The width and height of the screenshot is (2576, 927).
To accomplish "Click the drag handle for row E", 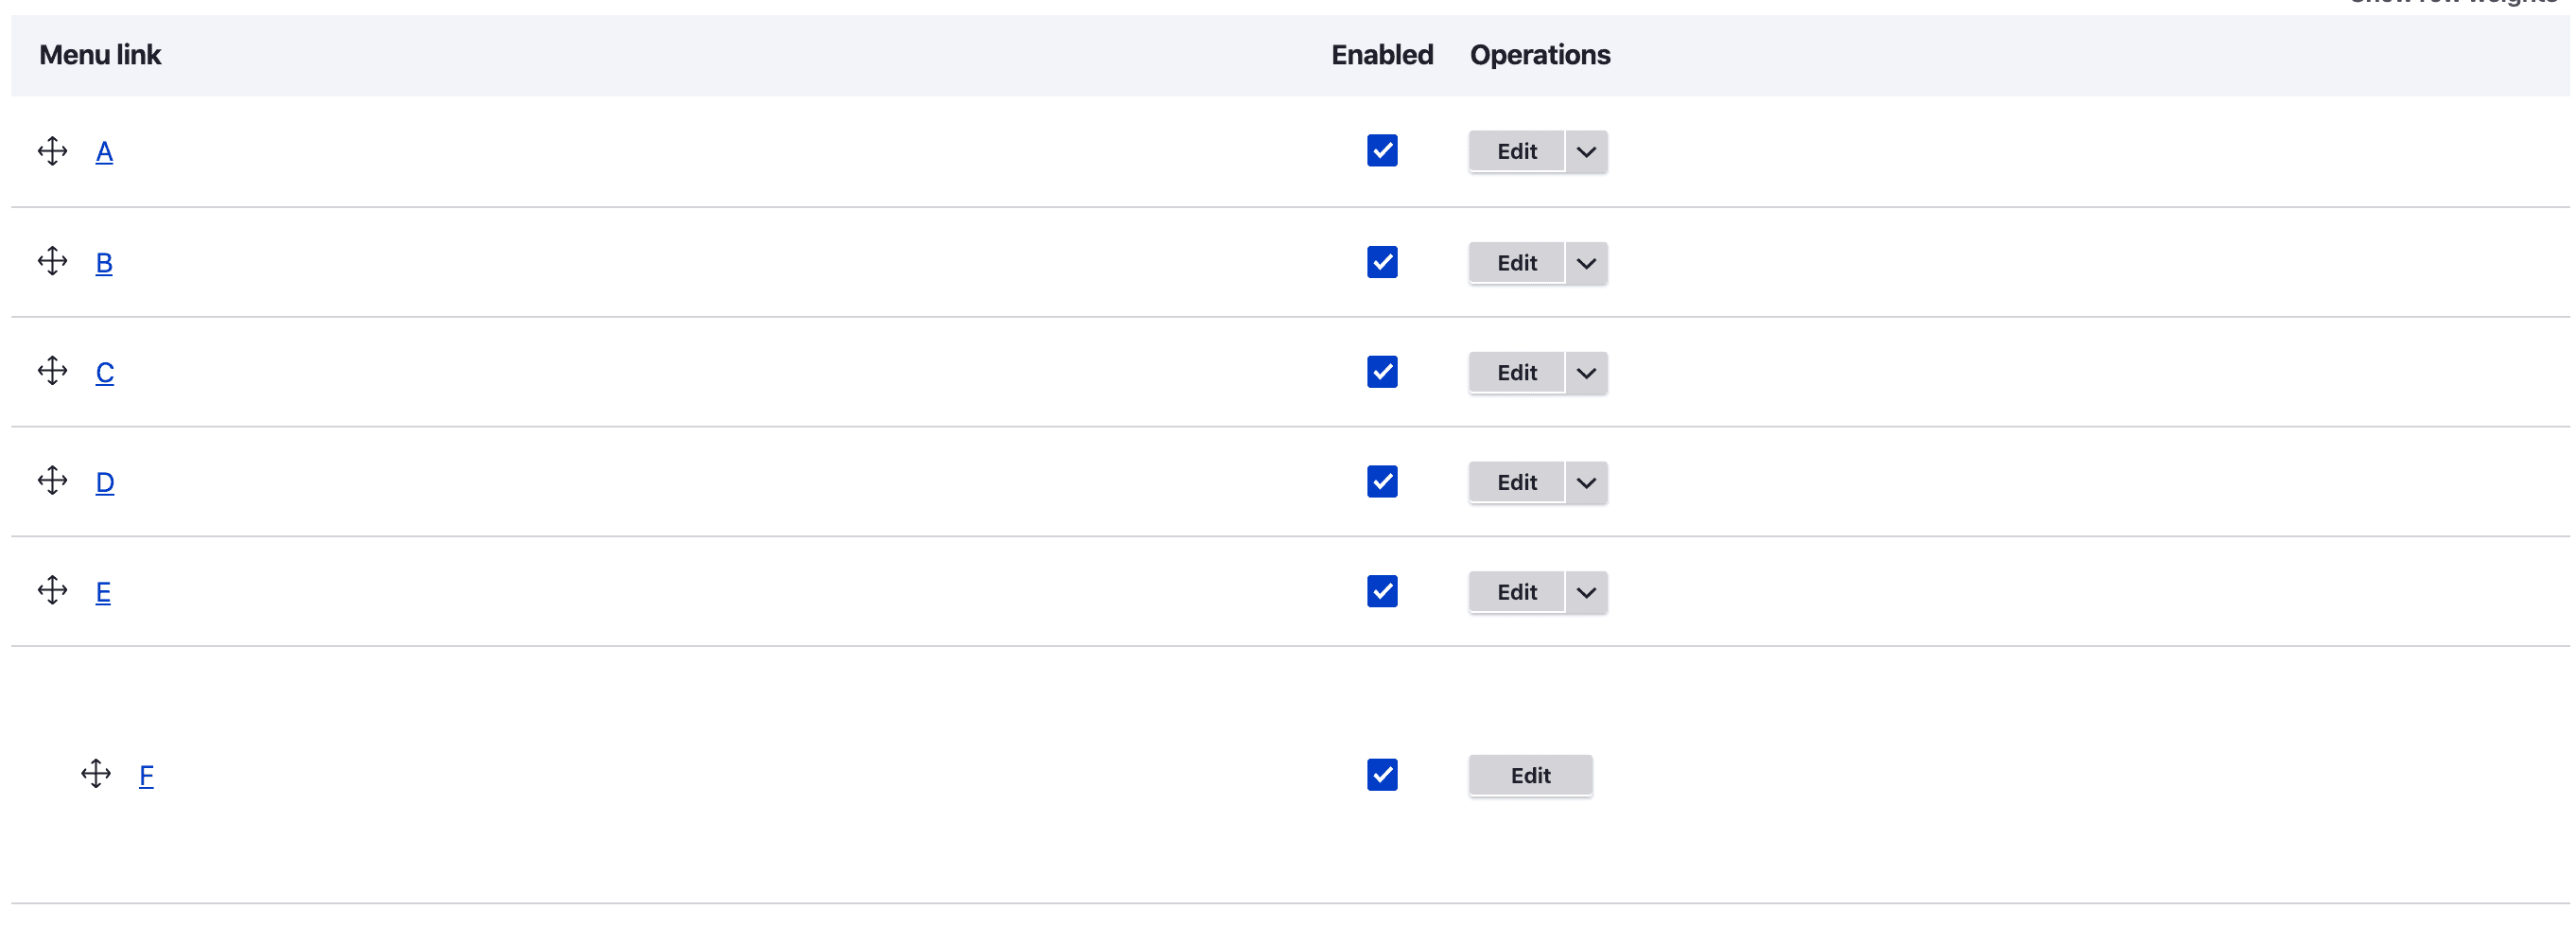I will [x=52, y=591].
